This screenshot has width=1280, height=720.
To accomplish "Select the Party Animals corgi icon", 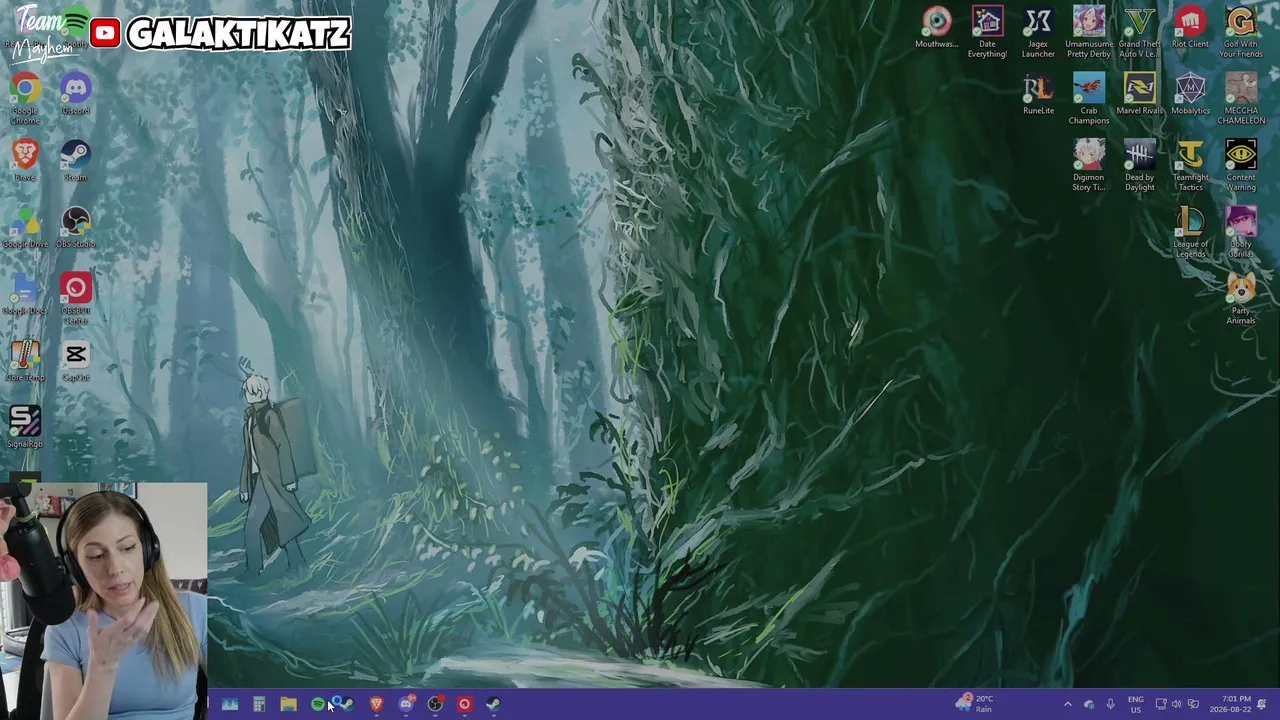I will (x=1241, y=300).
